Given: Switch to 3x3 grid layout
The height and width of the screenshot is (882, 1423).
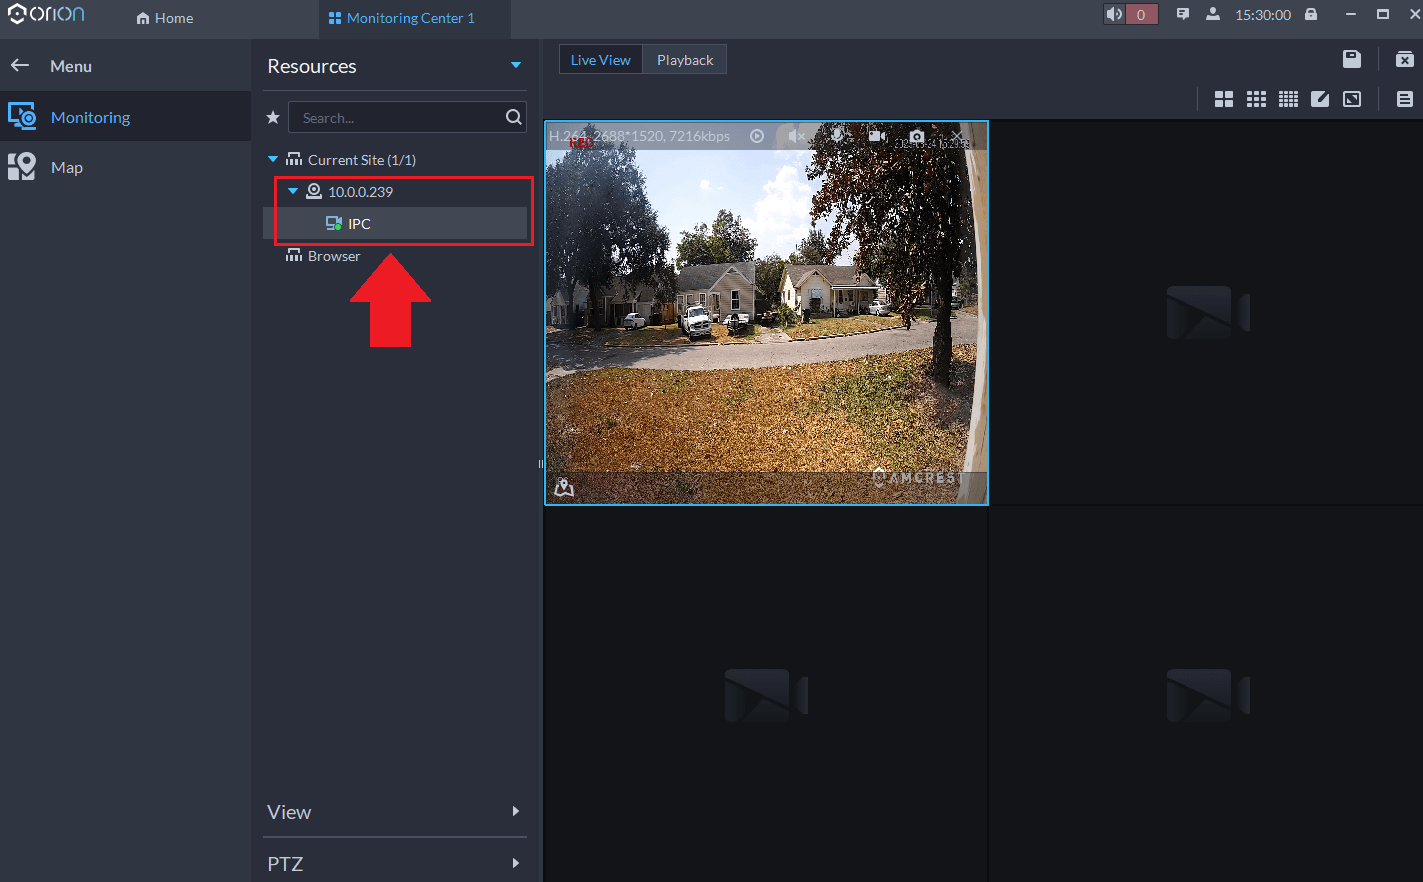Looking at the screenshot, I should tap(1256, 99).
